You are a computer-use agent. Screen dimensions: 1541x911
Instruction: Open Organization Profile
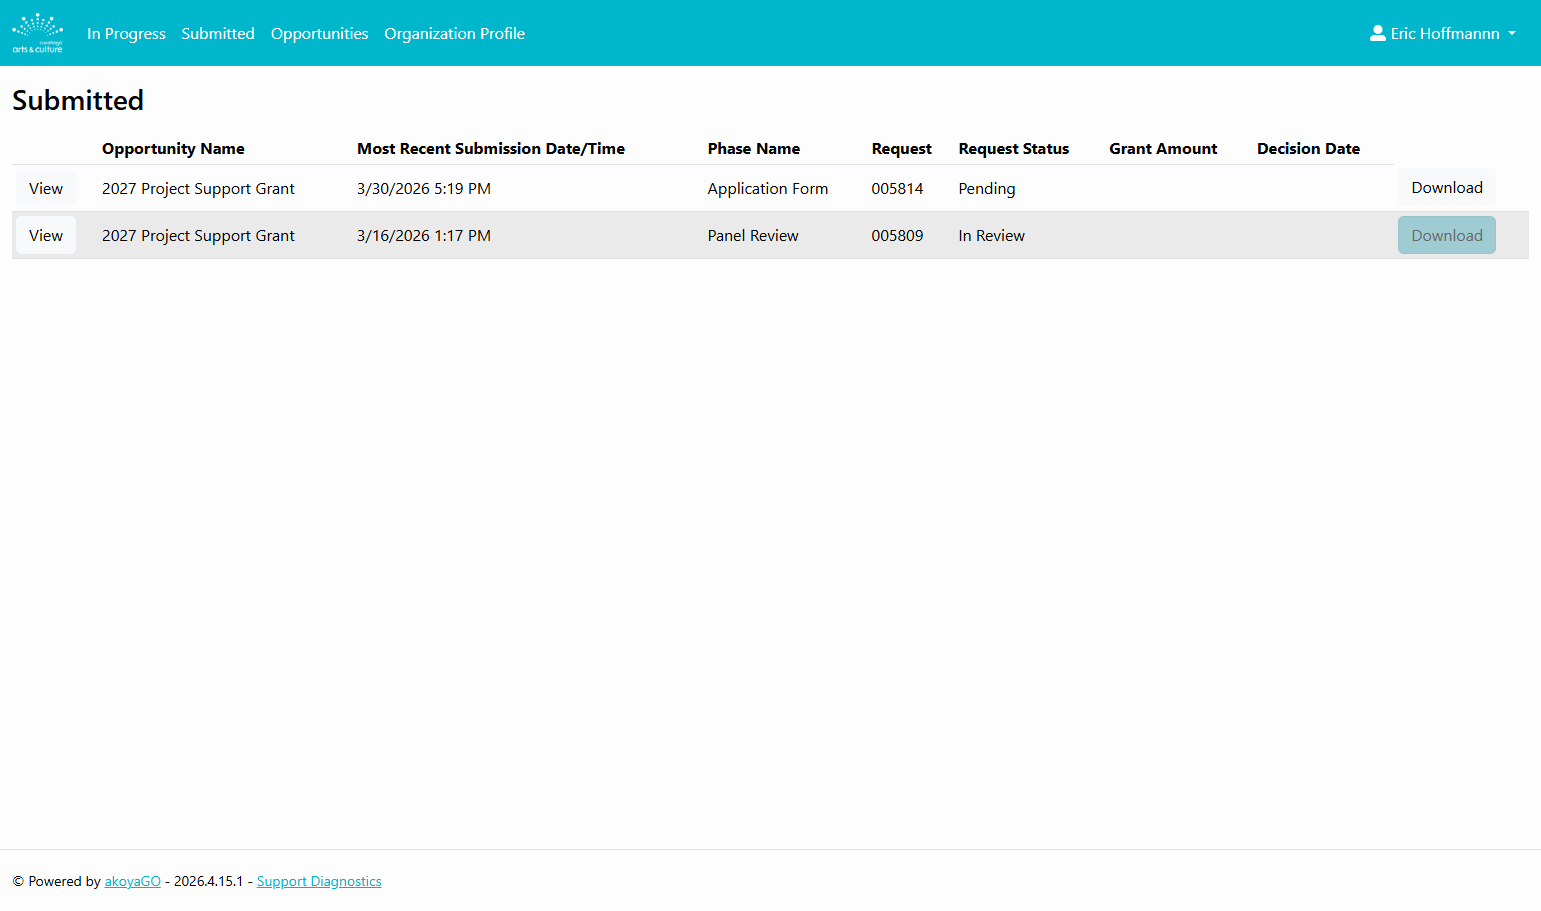[x=454, y=33]
